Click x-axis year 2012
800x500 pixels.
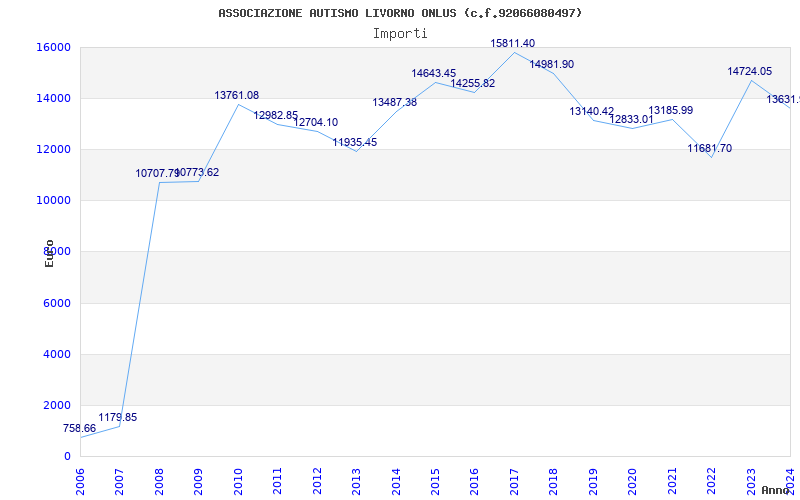tap(317, 482)
